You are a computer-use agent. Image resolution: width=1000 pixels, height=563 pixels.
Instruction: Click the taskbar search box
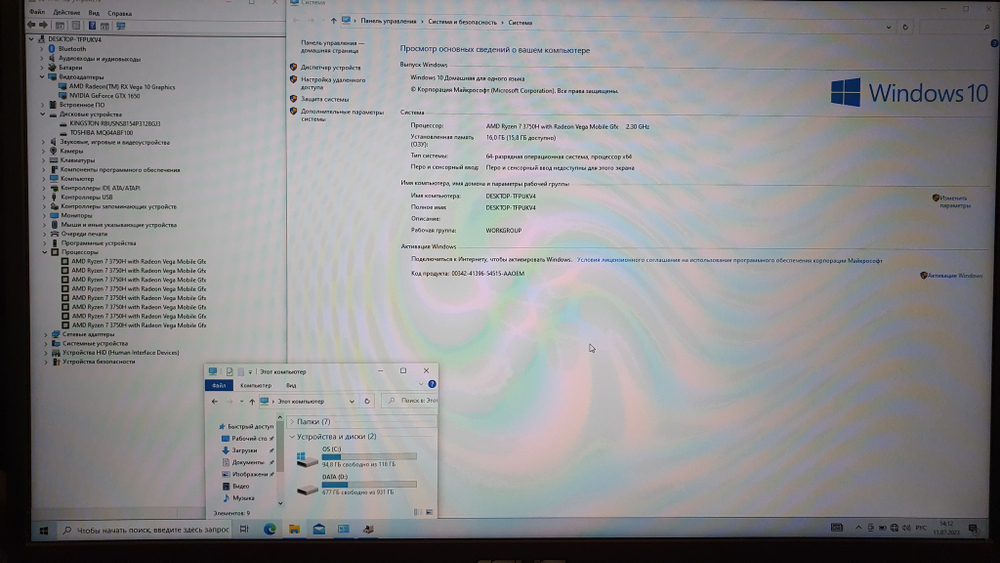pyautogui.click(x=146, y=530)
